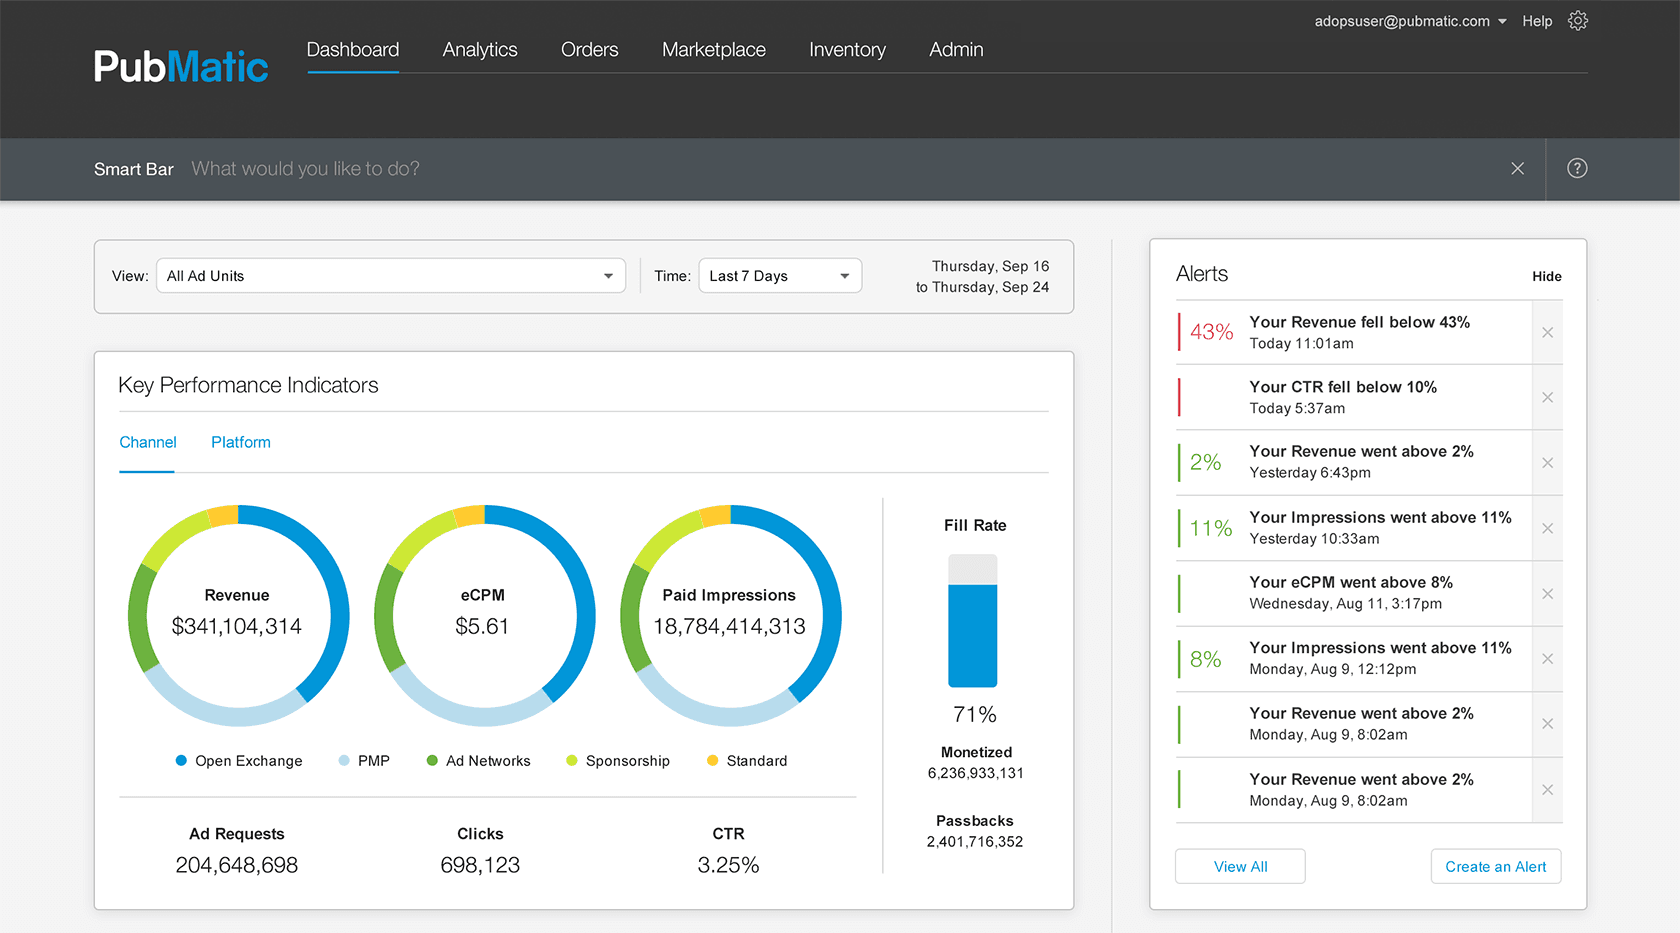Close the Smart Bar with X icon
Viewport: 1680px width, 933px height.
click(x=1517, y=169)
